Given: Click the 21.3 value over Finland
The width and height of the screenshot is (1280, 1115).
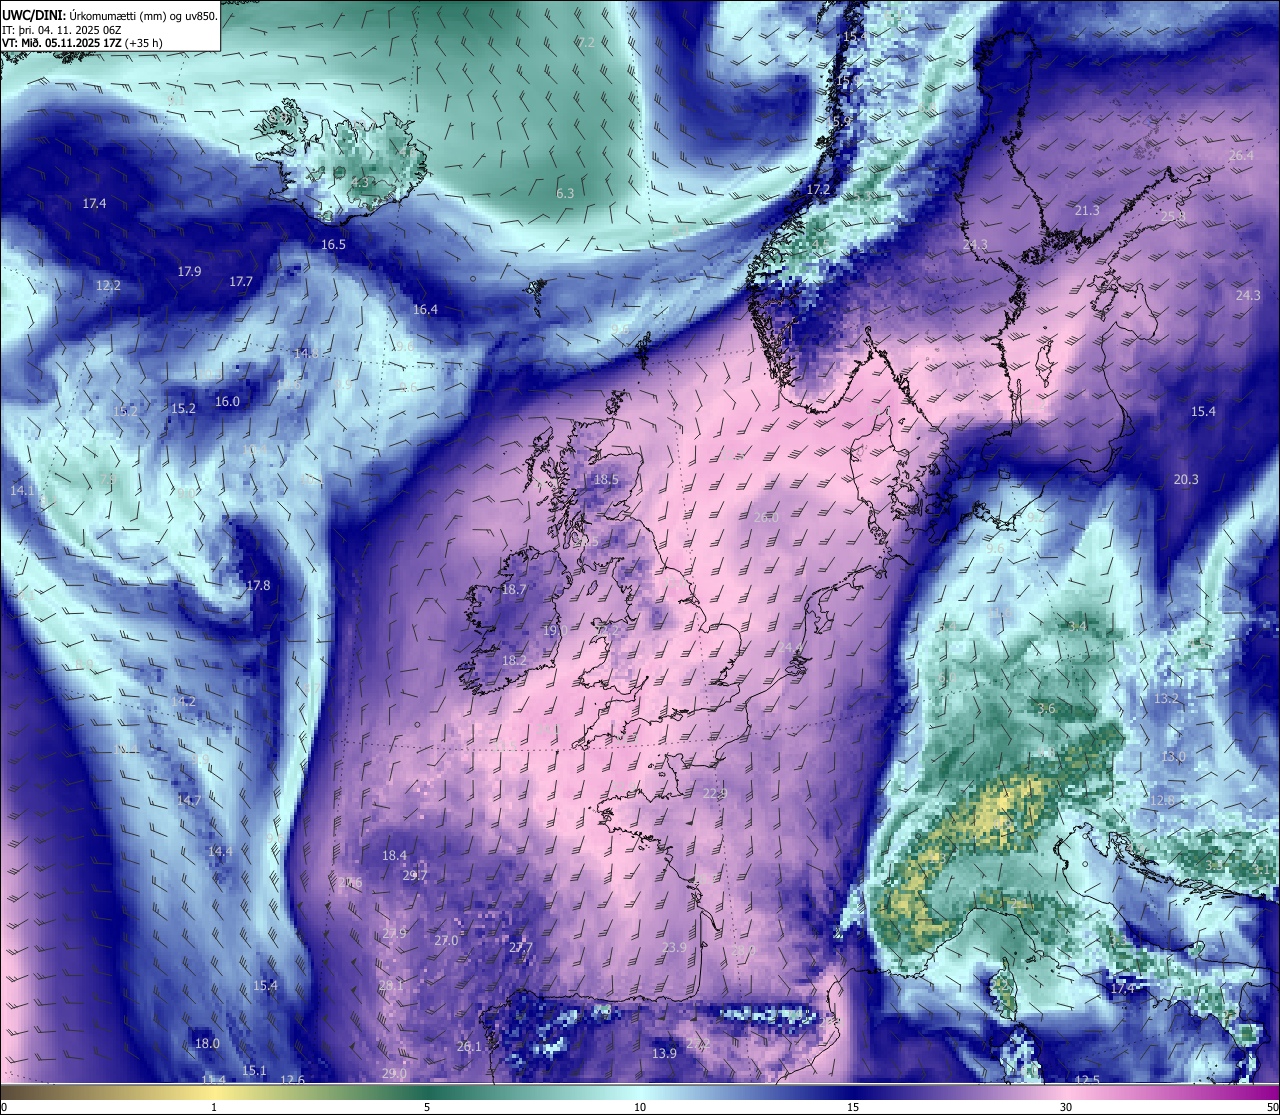Looking at the screenshot, I should click(1087, 210).
